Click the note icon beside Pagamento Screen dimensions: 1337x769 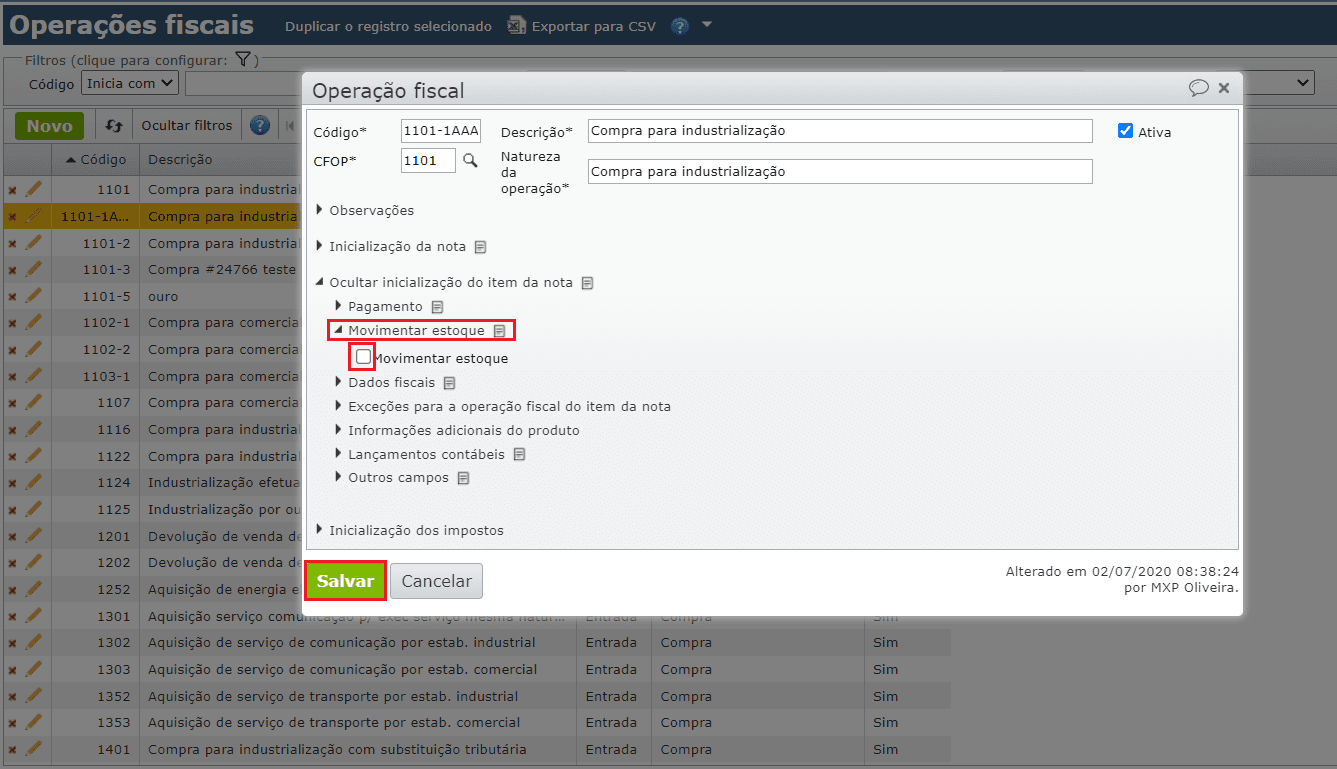437,307
